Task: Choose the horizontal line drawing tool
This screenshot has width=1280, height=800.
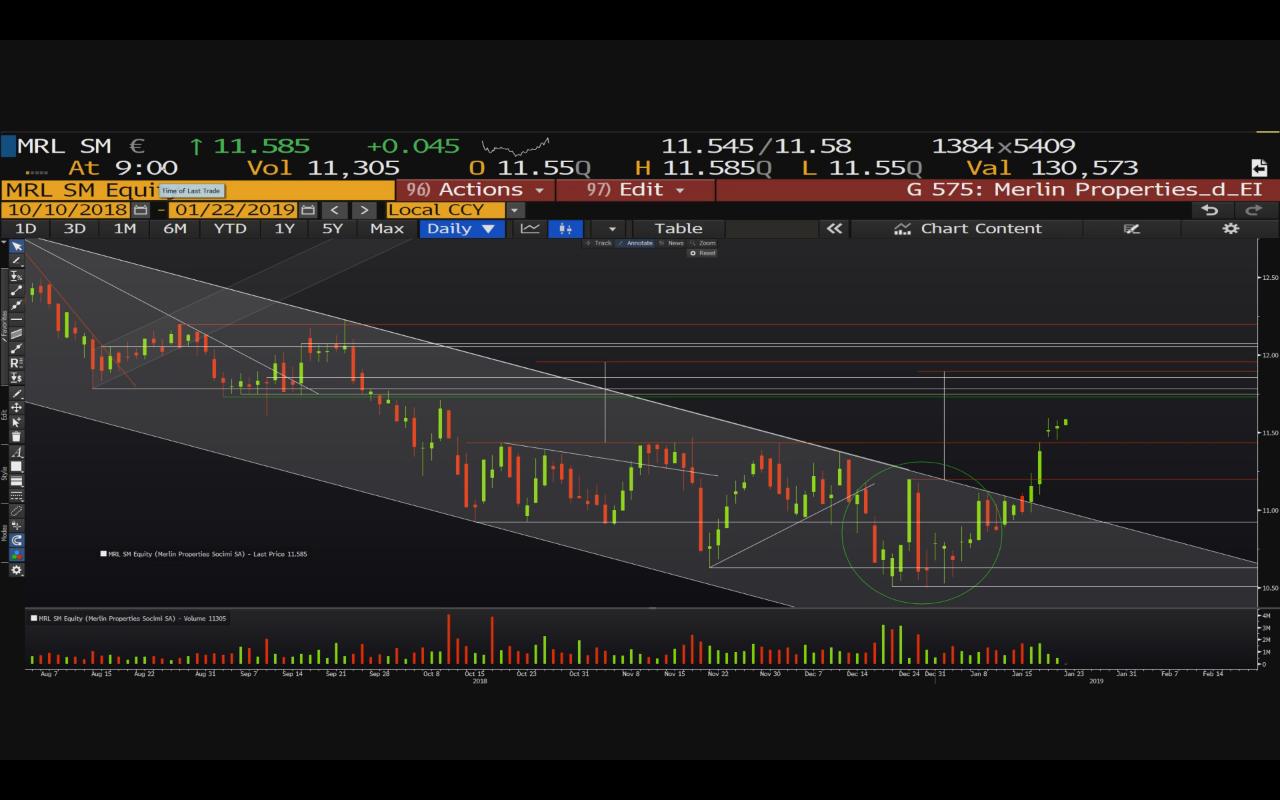Action: click(16, 318)
